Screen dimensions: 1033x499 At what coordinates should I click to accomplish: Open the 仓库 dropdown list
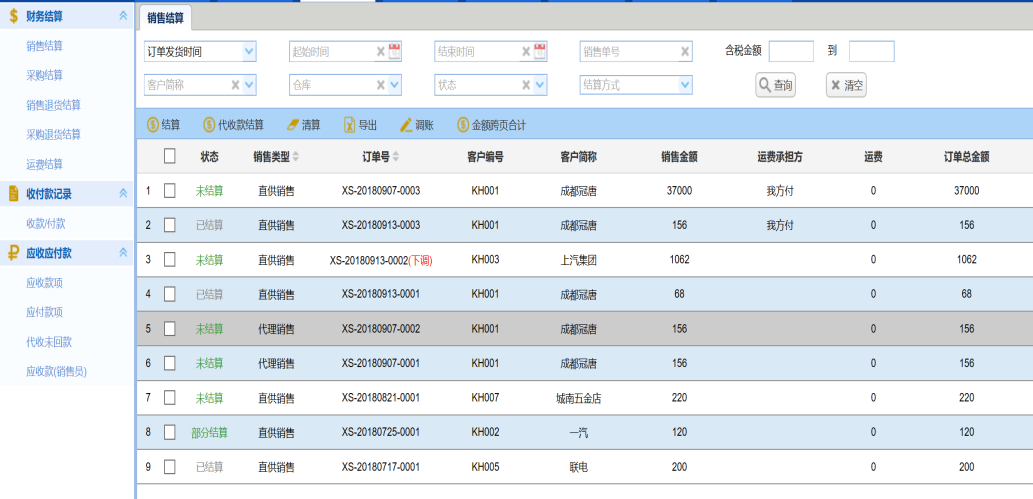[394, 85]
